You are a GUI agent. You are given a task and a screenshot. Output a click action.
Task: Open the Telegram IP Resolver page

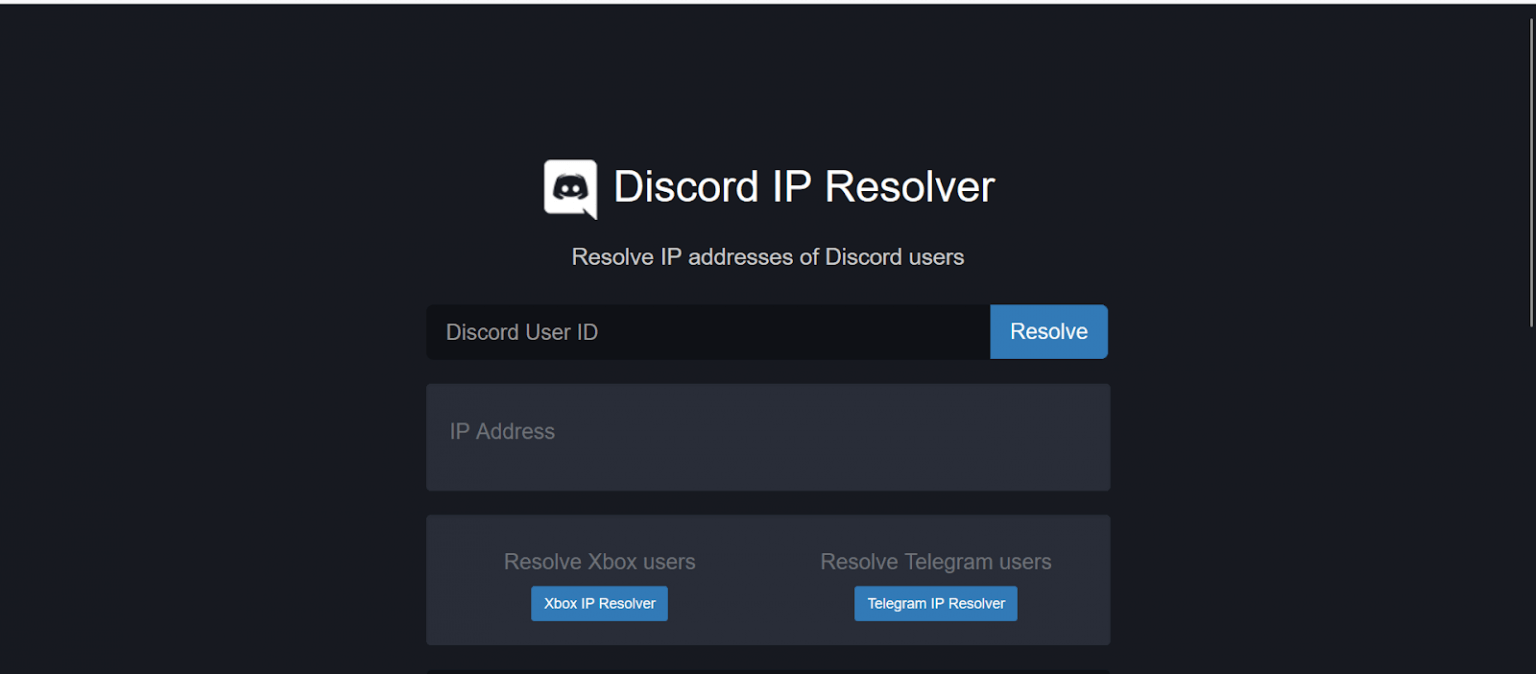(935, 604)
